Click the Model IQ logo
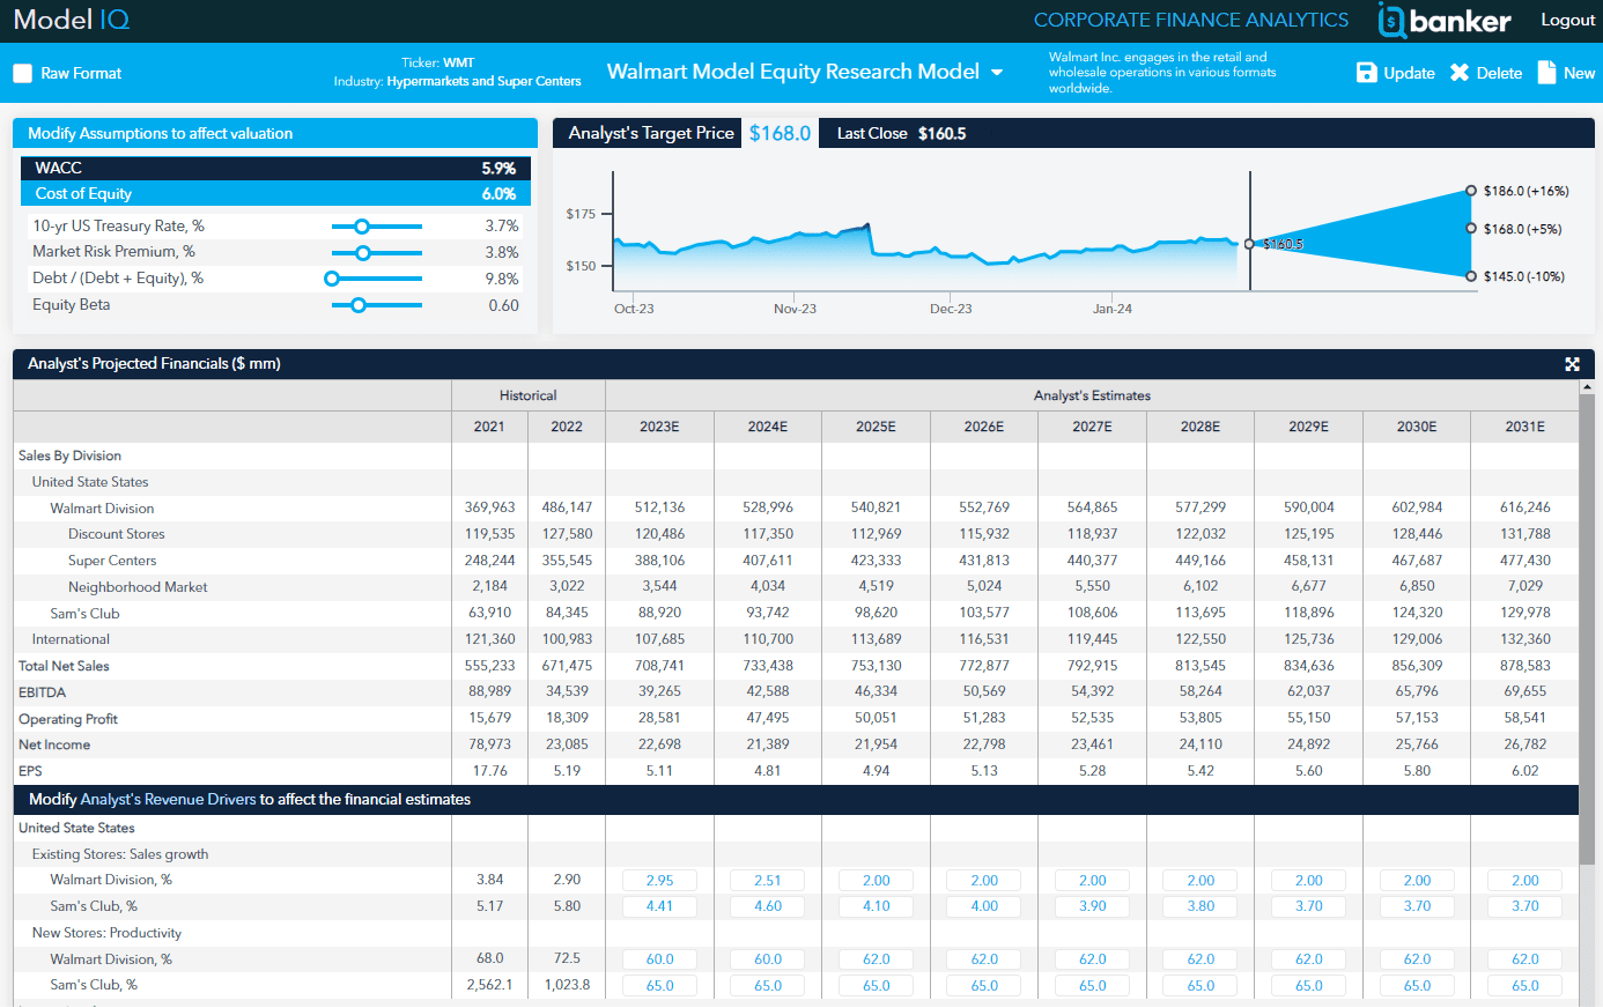 (71, 19)
